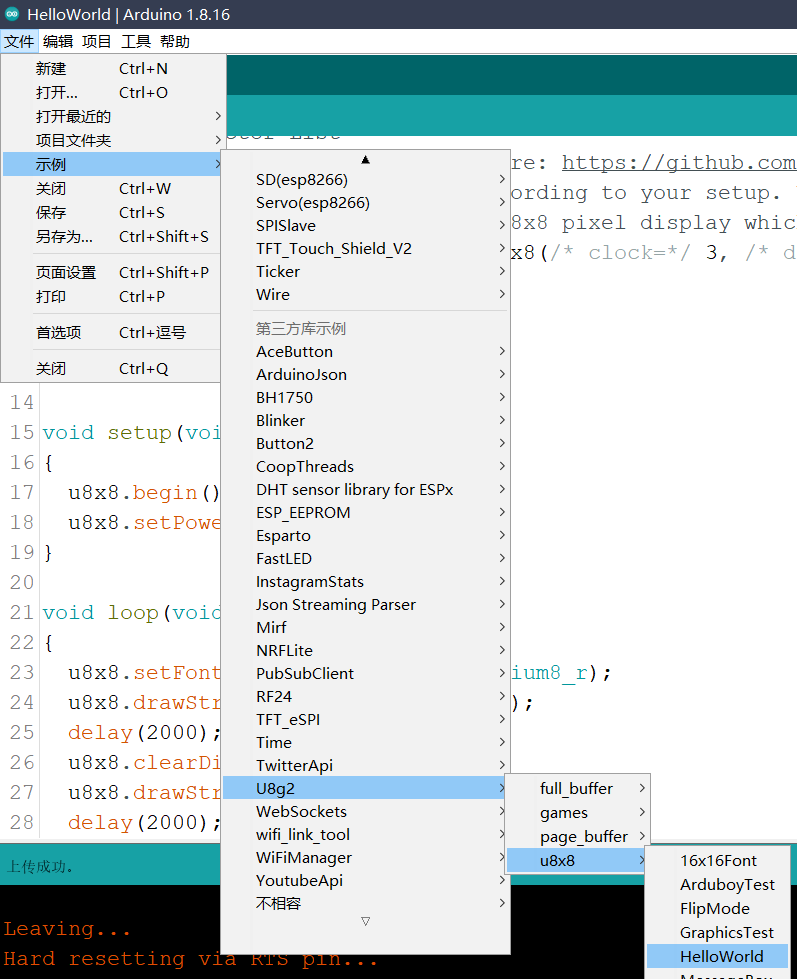Select highlighted U8g2 library entry
The image size is (797, 979).
(x=366, y=789)
